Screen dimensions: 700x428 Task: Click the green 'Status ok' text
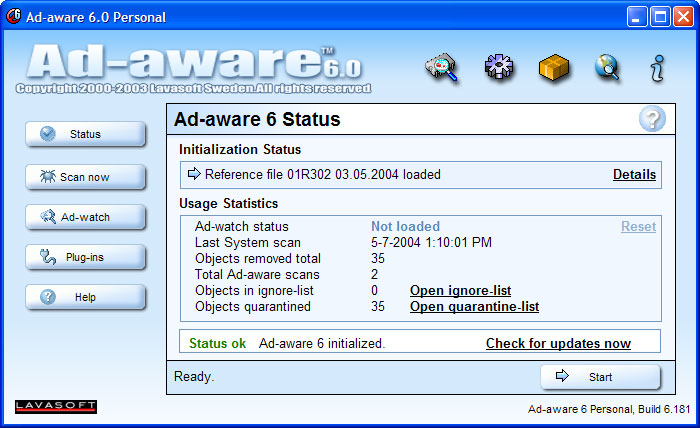coord(217,343)
